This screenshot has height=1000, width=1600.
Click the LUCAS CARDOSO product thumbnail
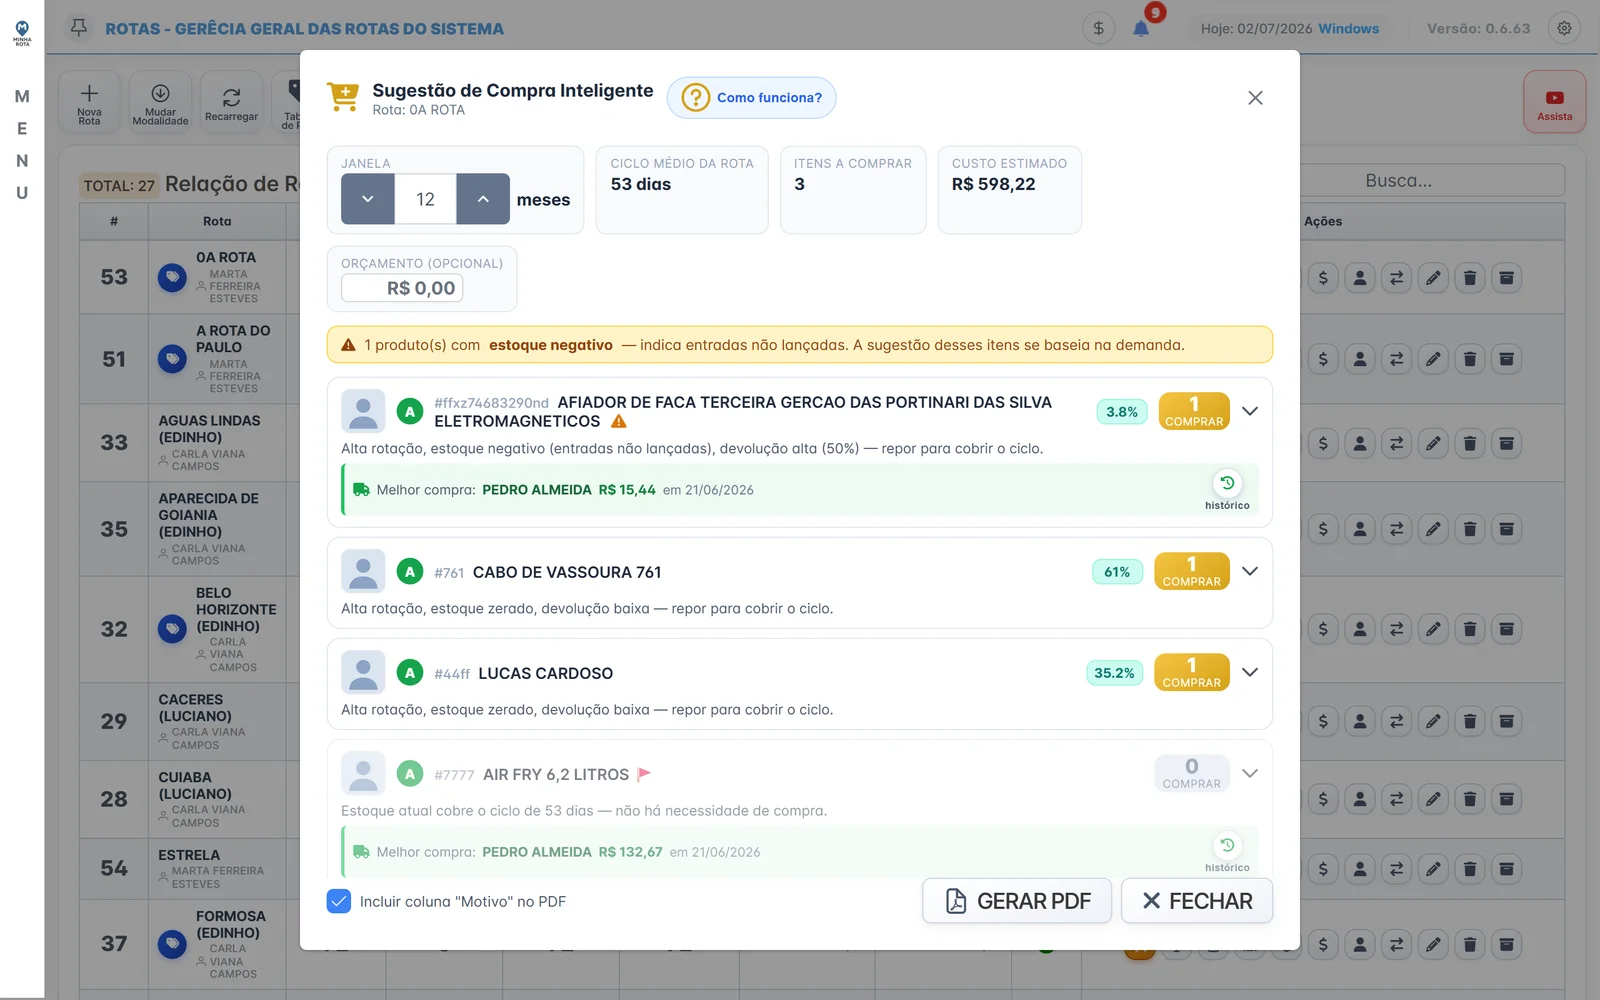[x=363, y=672]
